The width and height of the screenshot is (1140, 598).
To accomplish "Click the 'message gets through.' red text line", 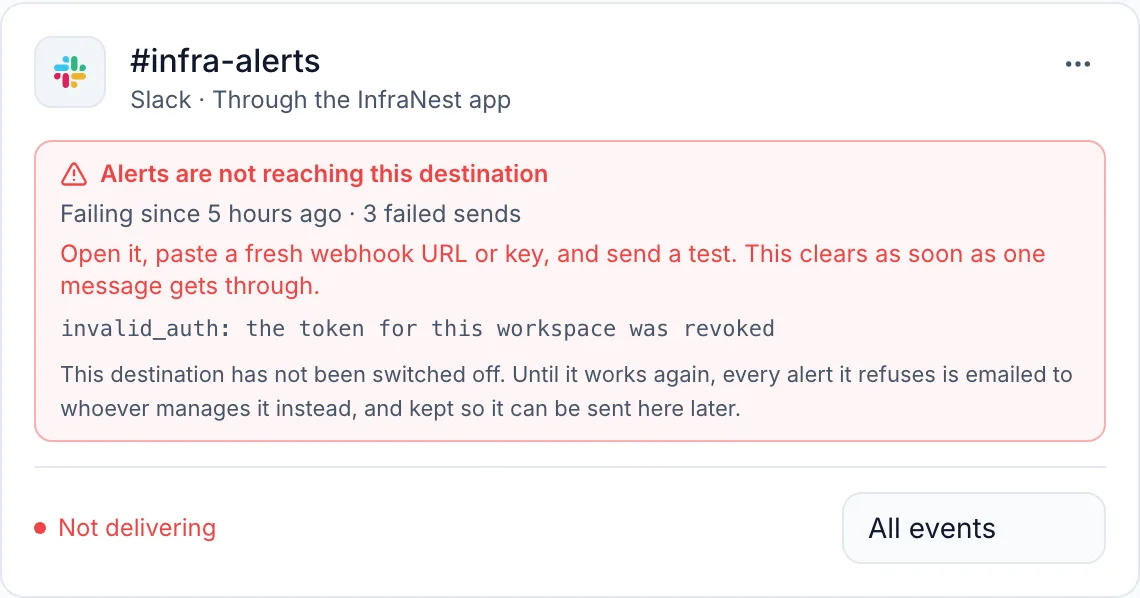I will [x=190, y=286].
